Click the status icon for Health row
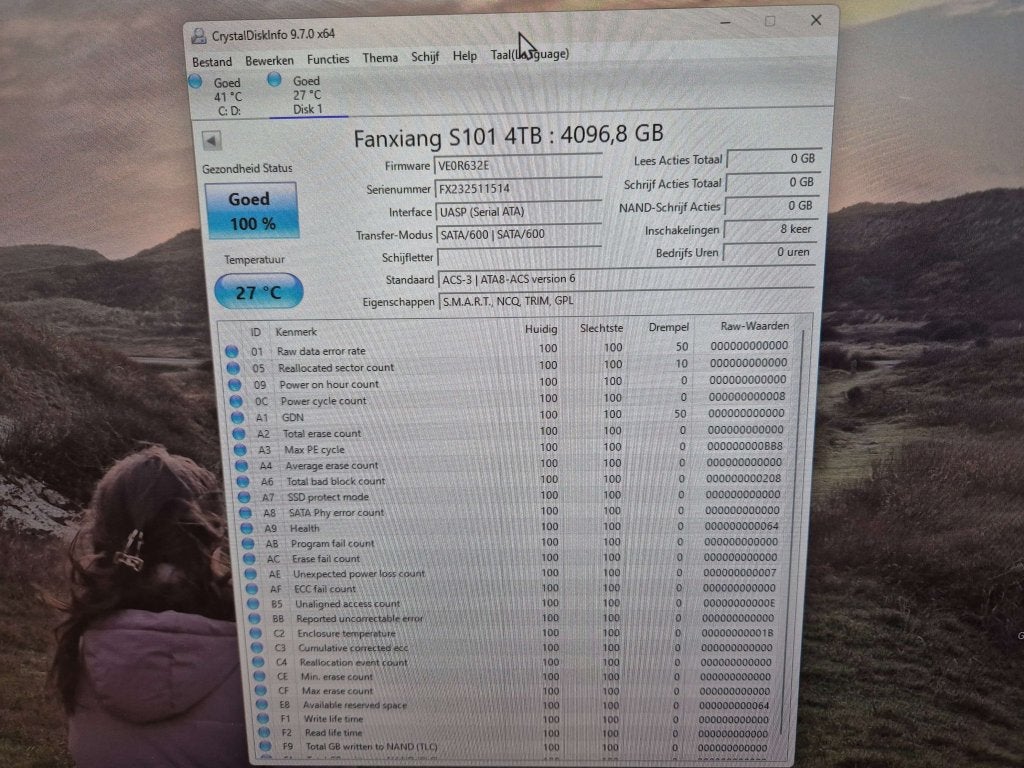1024x768 pixels. click(x=247, y=528)
